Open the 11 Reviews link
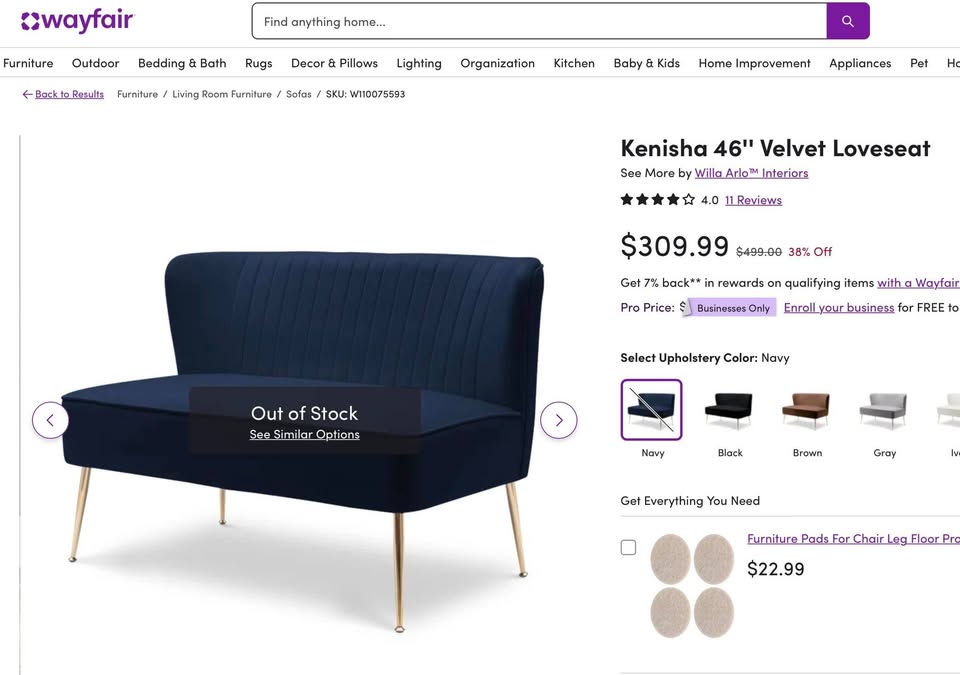 753,200
